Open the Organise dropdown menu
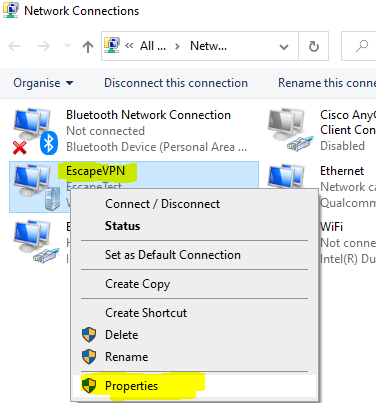The image size is (376, 403). point(43,83)
